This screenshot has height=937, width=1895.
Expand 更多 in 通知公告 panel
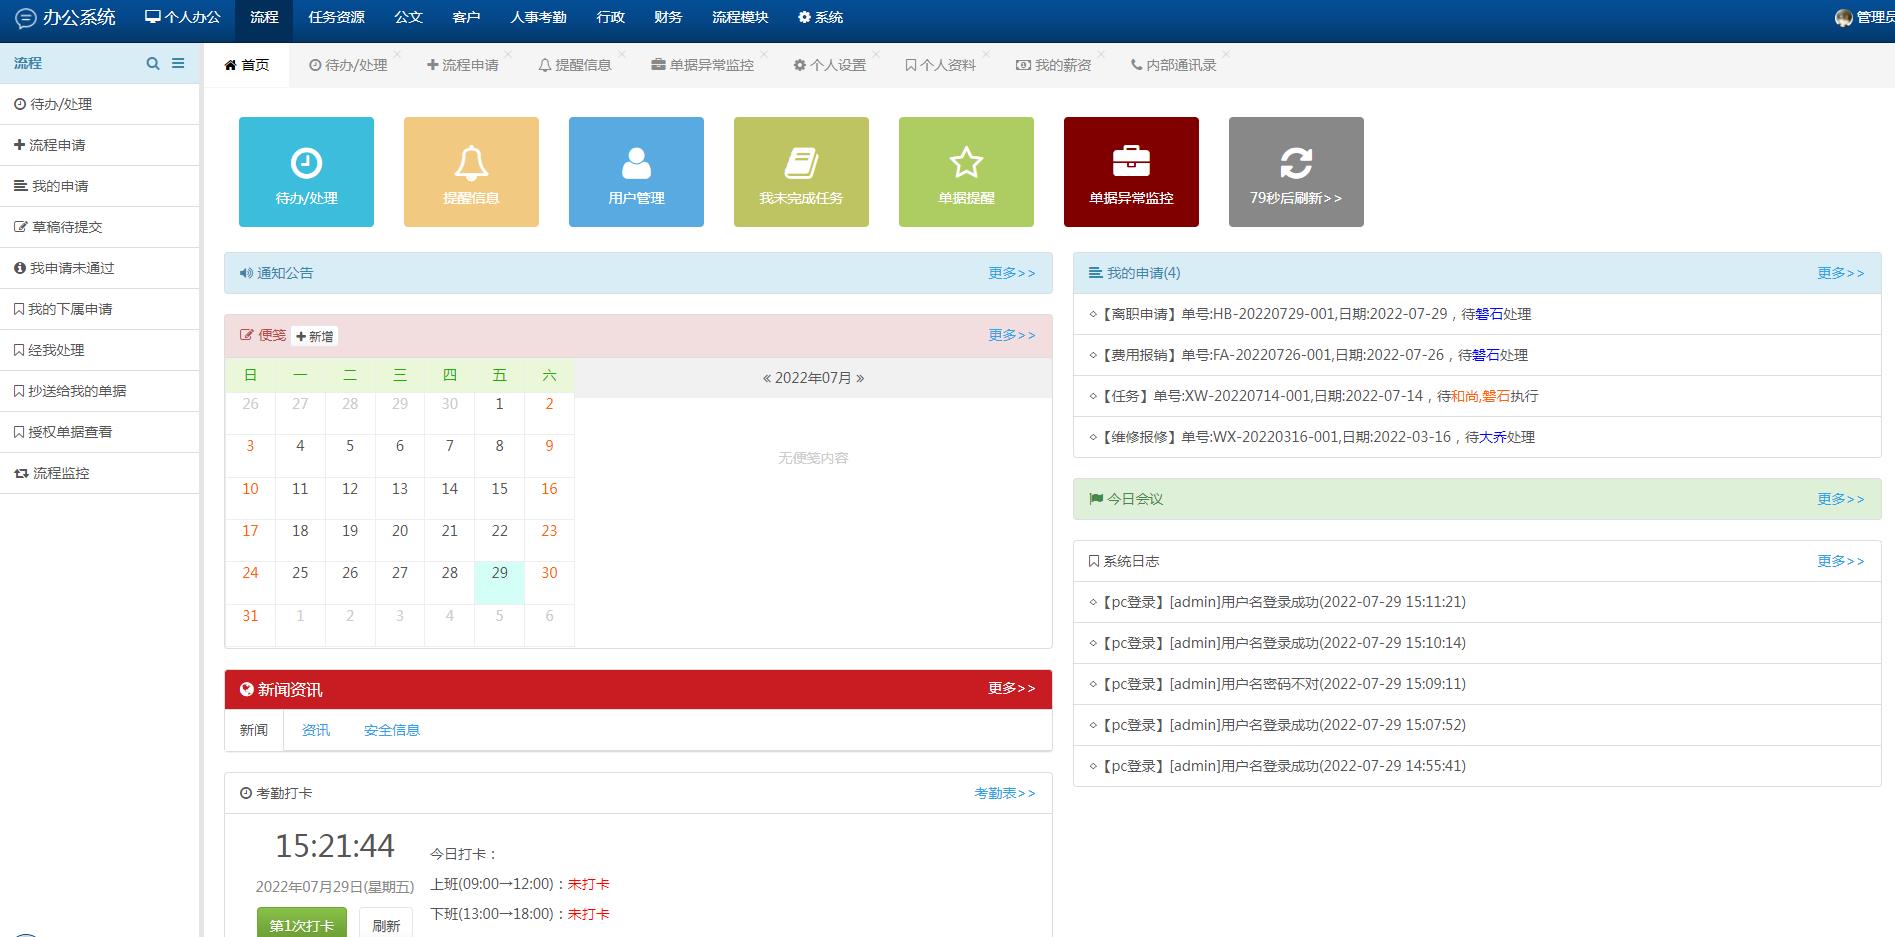[1011, 273]
